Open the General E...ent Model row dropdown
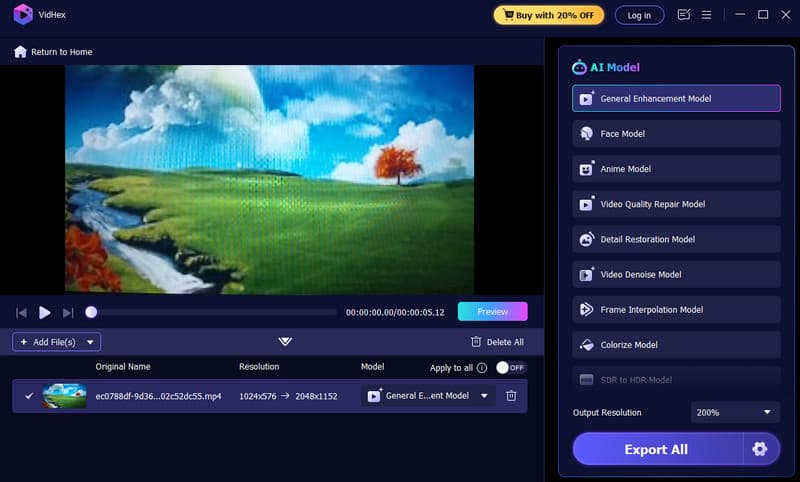This screenshot has height=482, width=800. click(x=428, y=396)
